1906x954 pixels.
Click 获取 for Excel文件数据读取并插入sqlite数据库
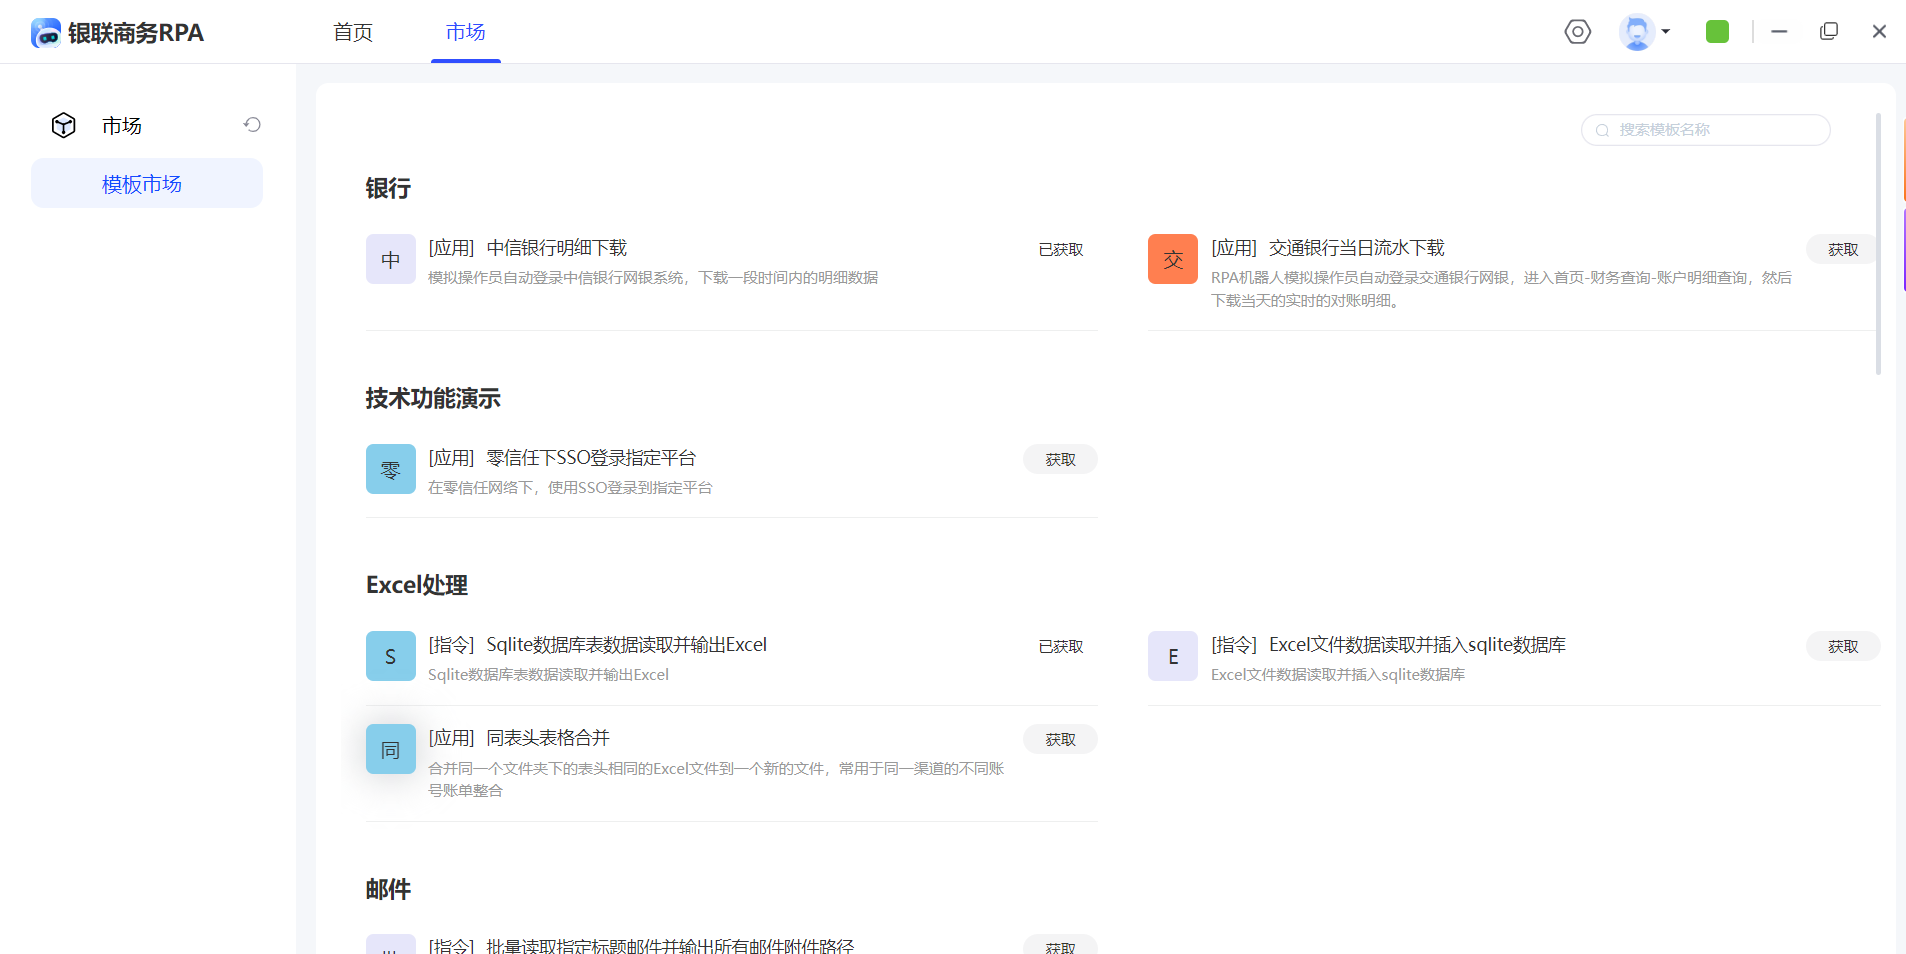pyautogui.click(x=1842, y=646)
